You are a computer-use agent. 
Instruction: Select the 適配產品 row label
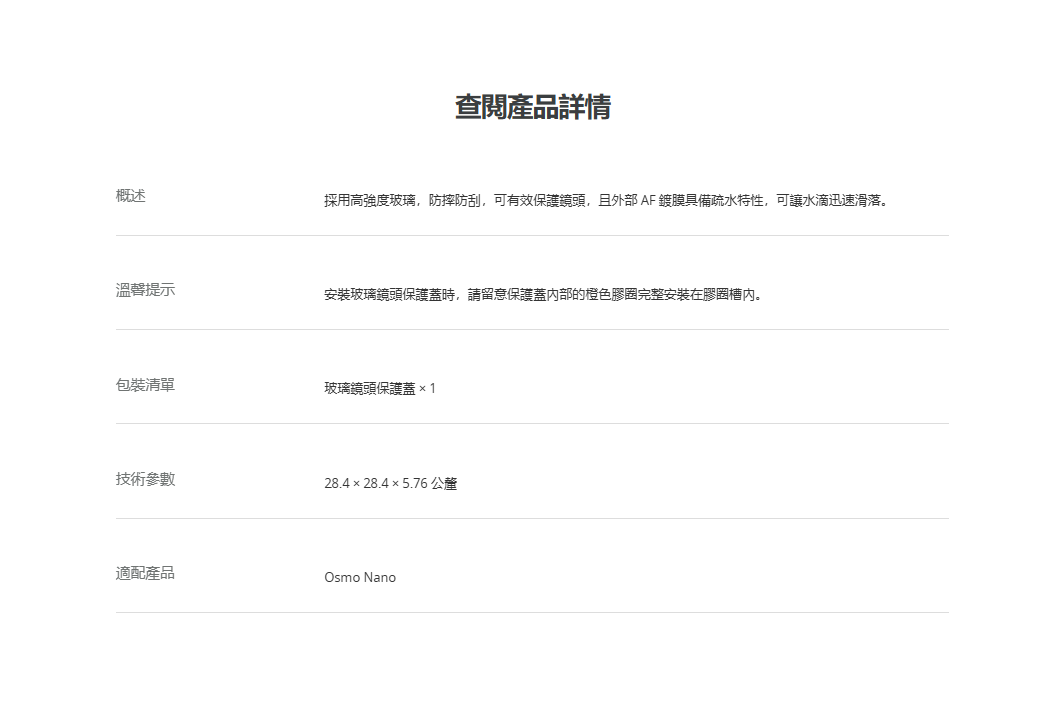pos(145,573)
